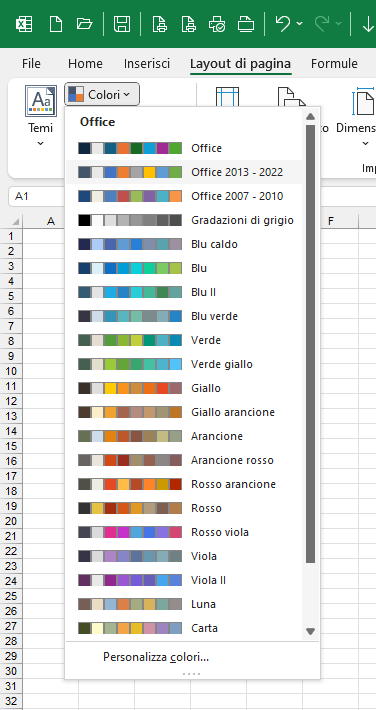
Task: Expand the undo history dropdown arrow
Action: (299, 24)
